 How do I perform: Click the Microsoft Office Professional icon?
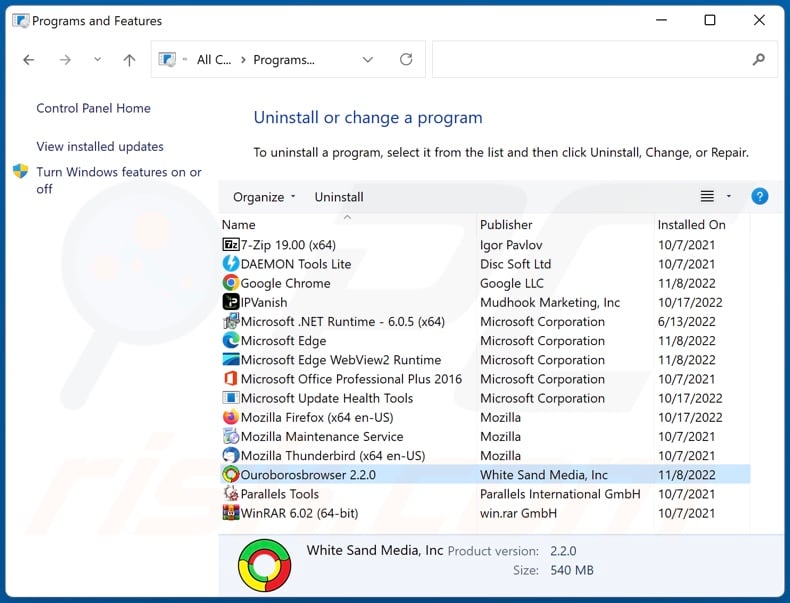click(231, 379)
